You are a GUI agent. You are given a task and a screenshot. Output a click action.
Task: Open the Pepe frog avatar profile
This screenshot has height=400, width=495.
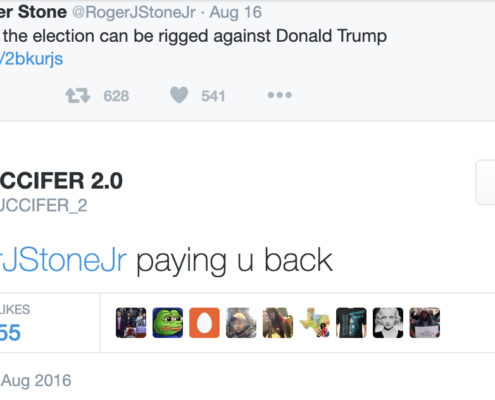[x=168, y=323]
